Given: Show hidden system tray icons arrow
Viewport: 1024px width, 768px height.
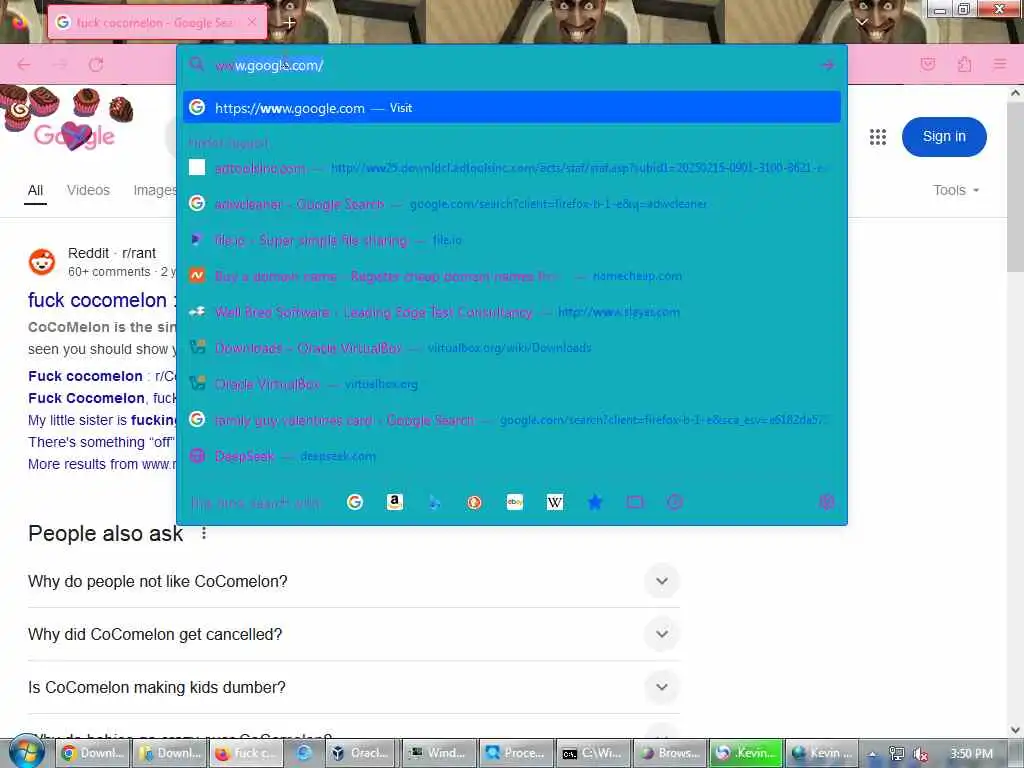Looking at the screenshot, I should [872, 754].
